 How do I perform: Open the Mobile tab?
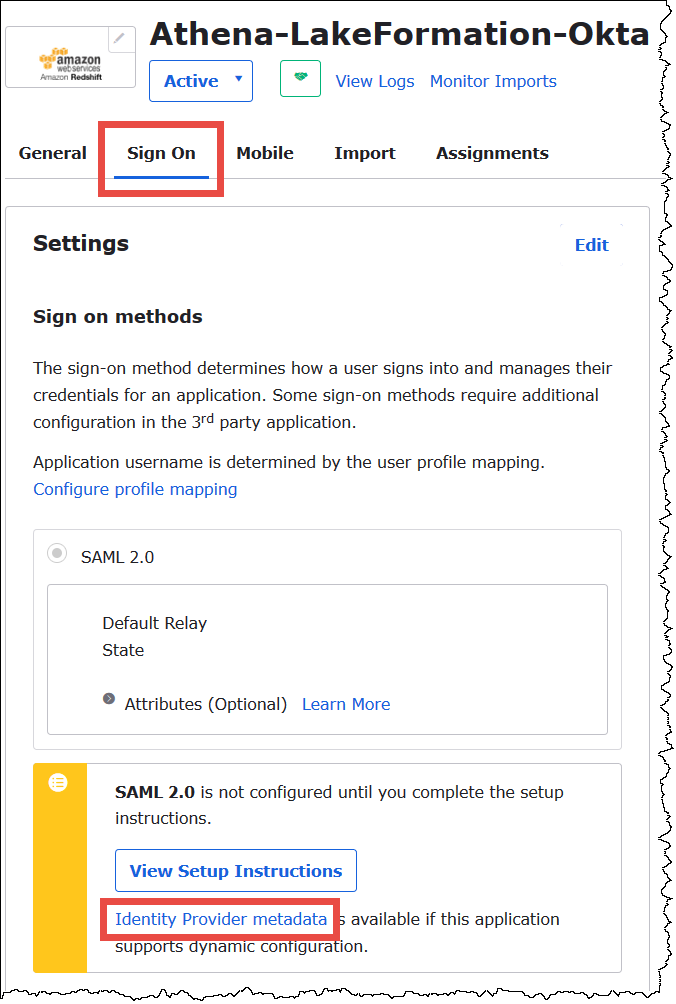click(264, 153)
